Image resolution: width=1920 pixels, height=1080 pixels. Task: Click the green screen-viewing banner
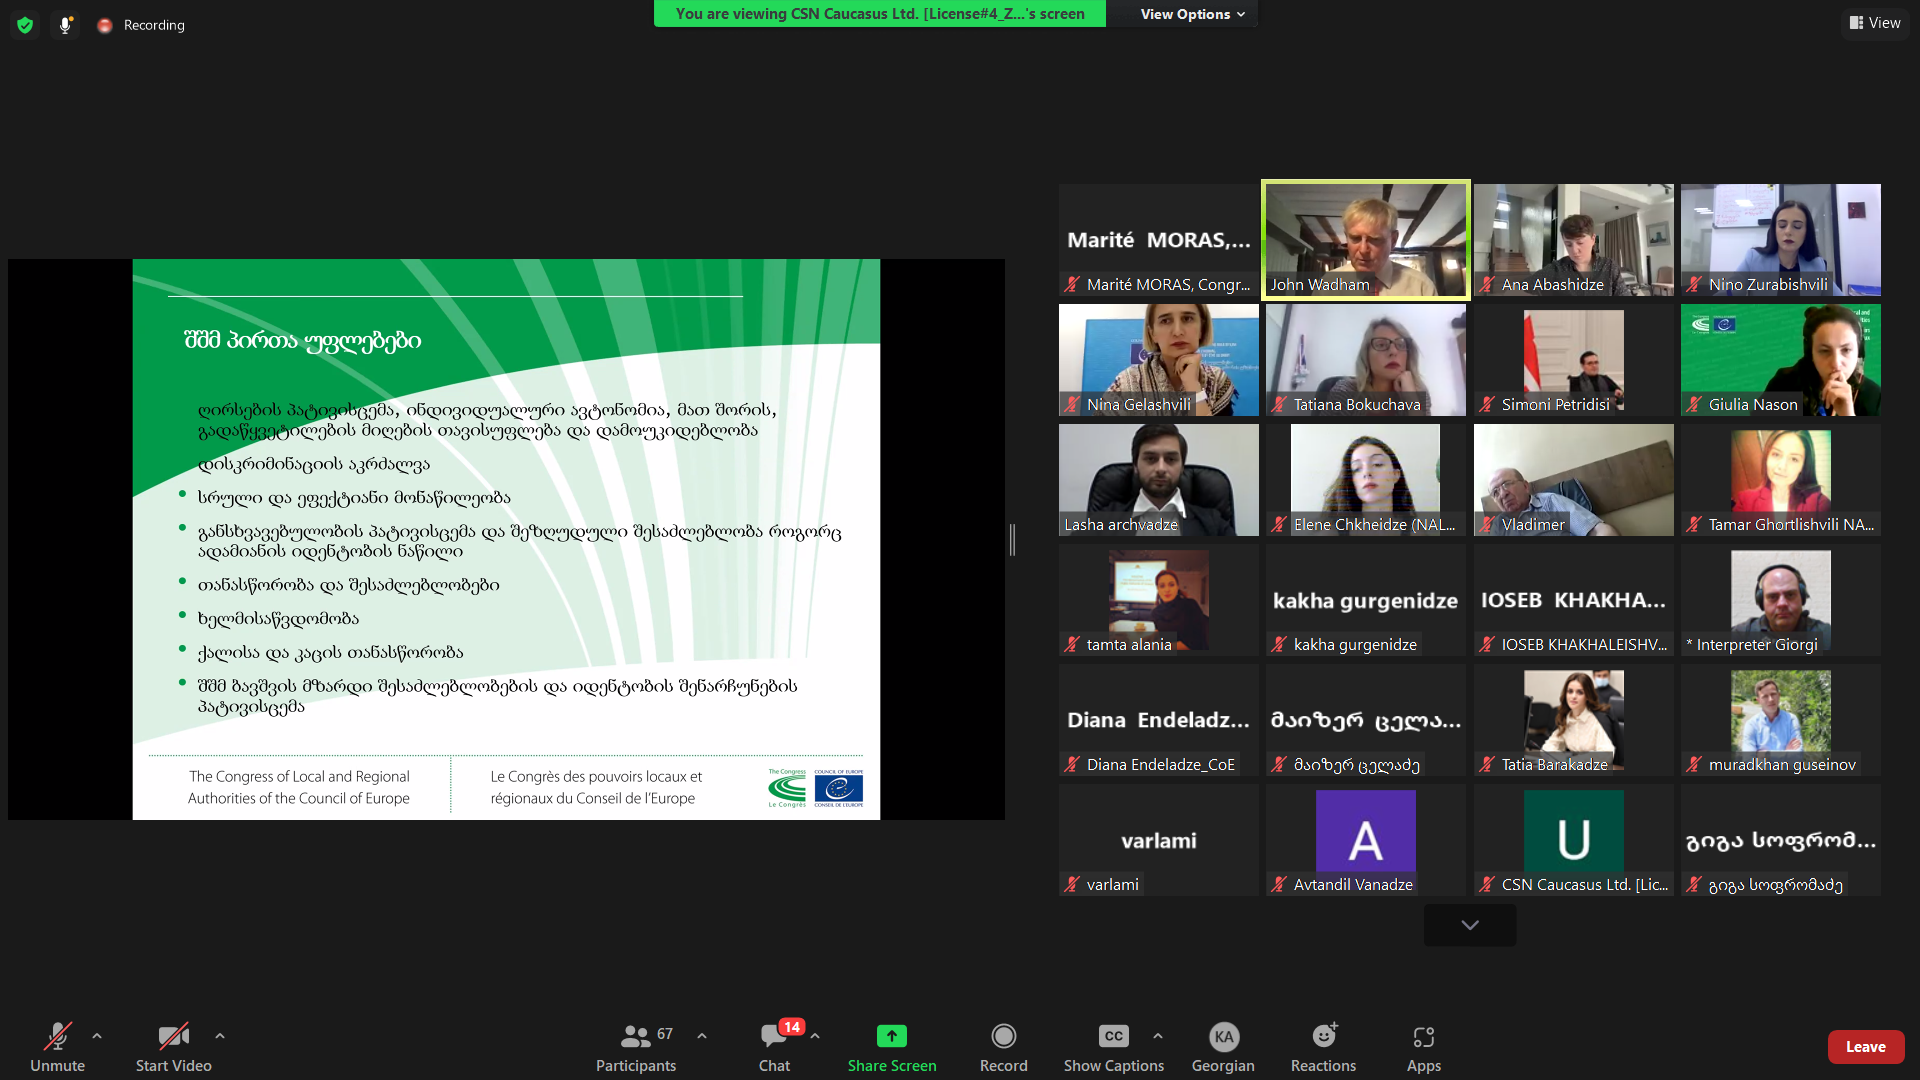tap(880, 14)
